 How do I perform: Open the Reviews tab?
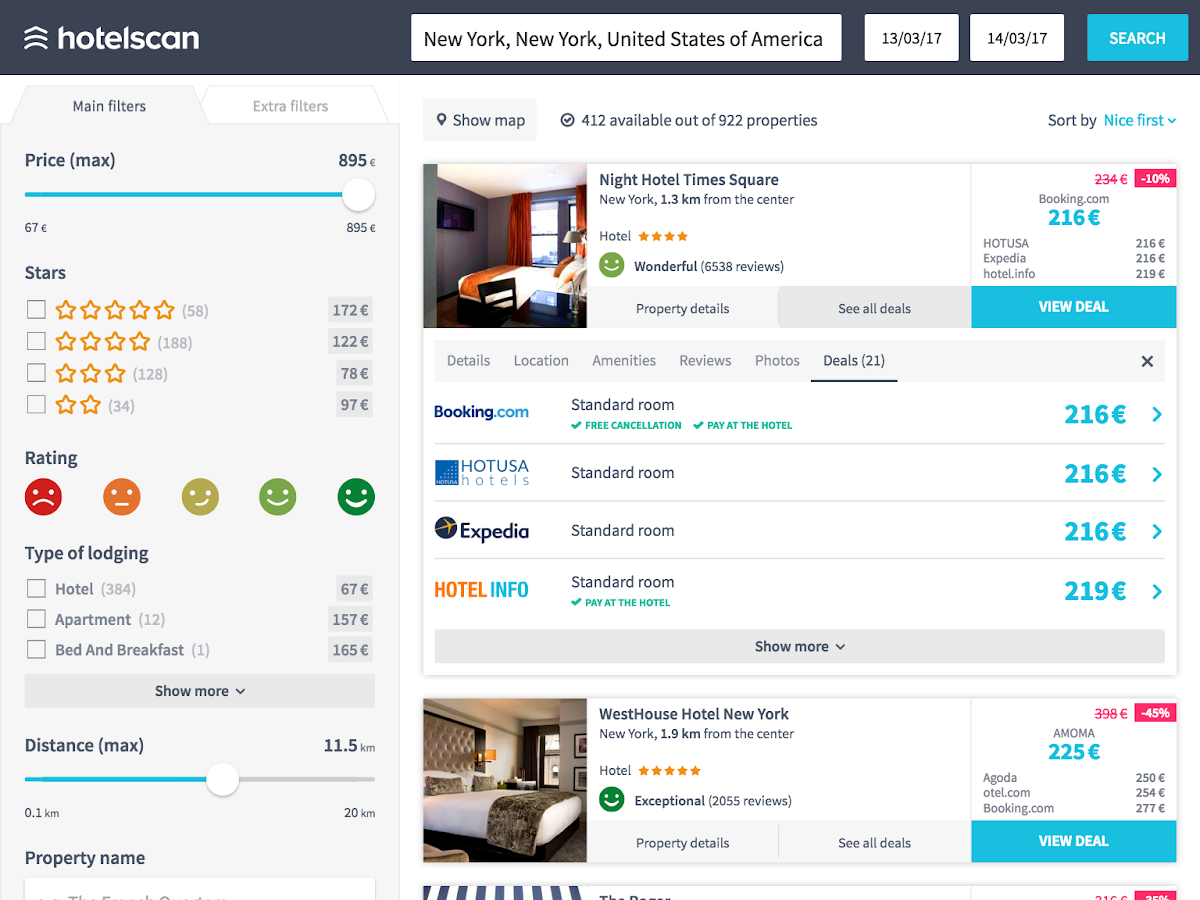(705, 361)
